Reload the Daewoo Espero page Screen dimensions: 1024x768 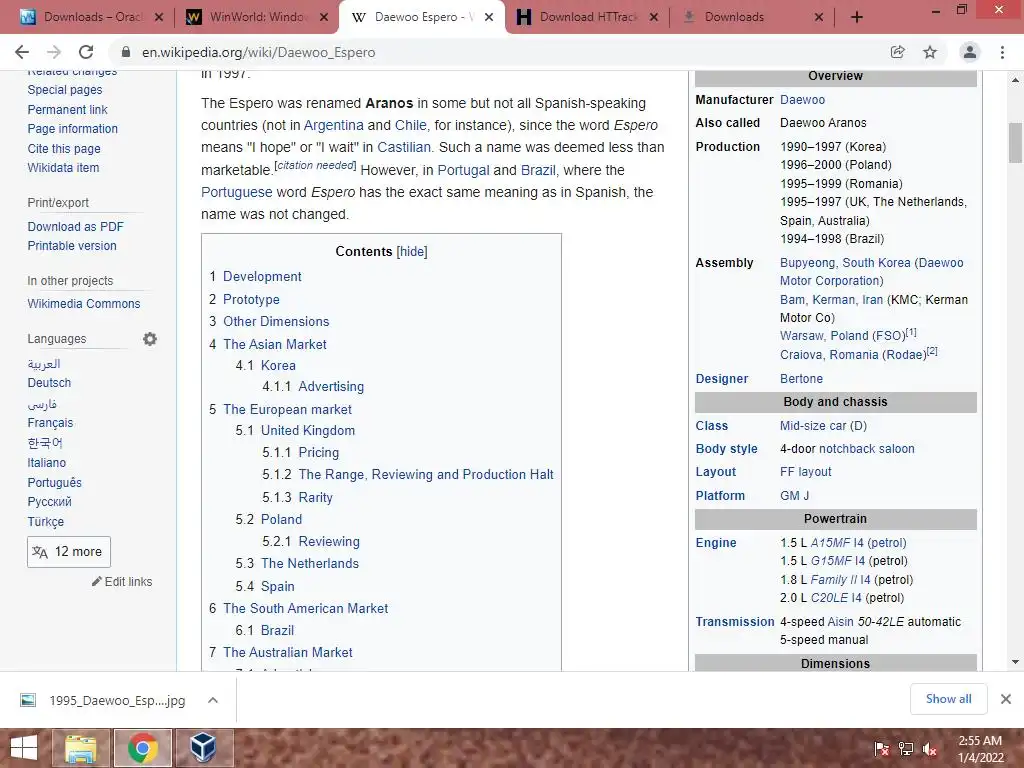pos(86,52)
